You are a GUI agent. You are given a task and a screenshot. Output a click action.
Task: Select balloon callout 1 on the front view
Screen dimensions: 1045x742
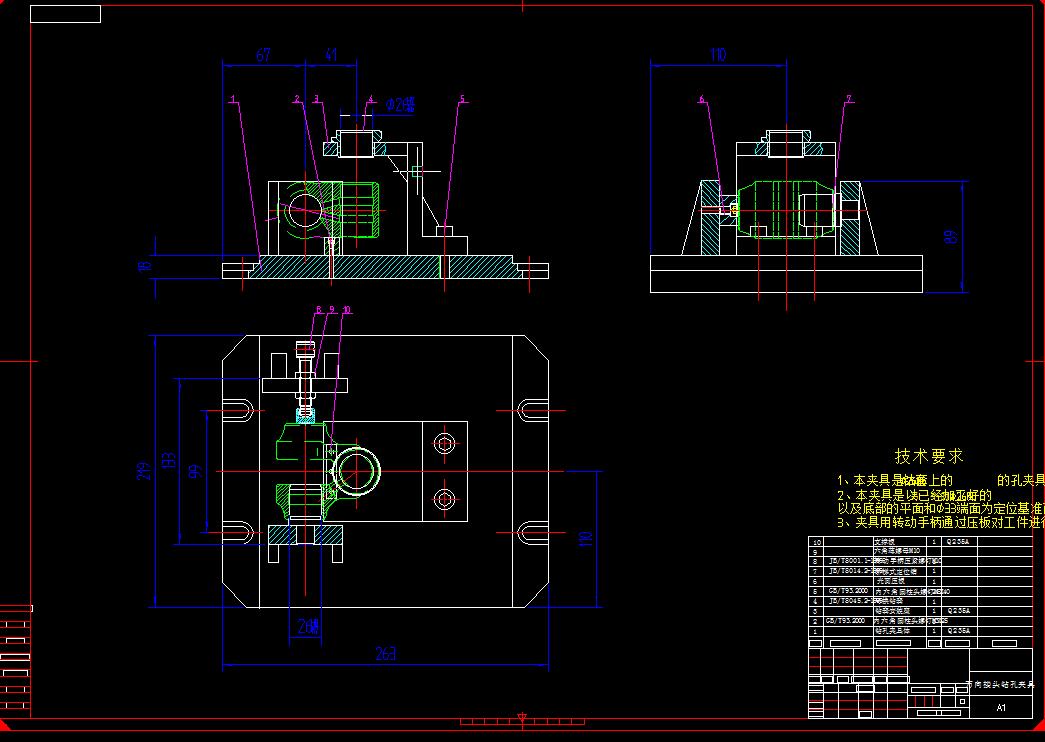tap(232, 99)
